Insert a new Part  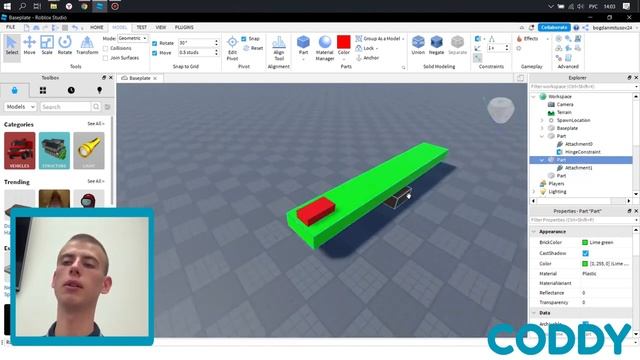(x=303, y=45)
